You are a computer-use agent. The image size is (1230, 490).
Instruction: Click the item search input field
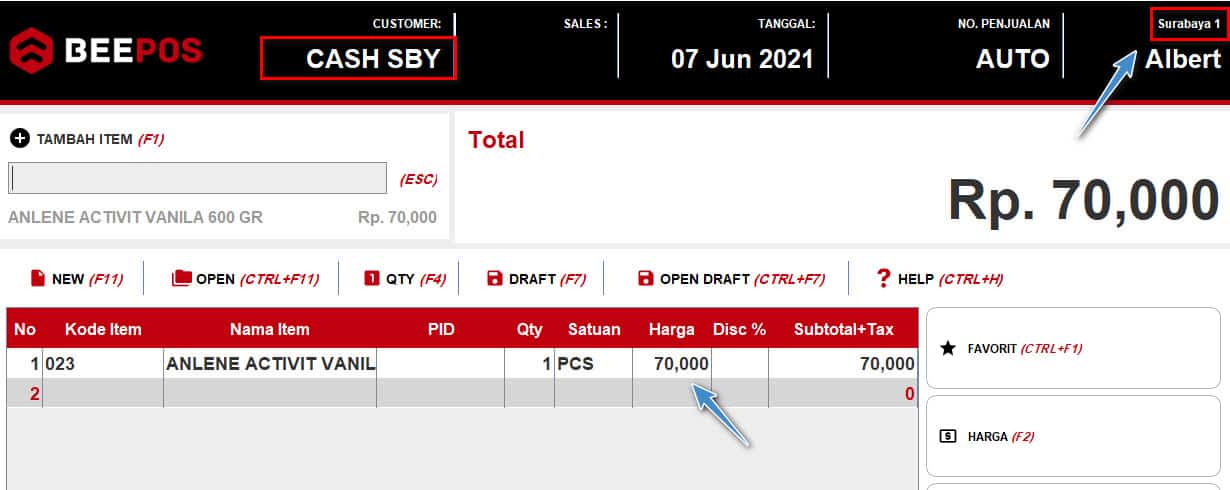197,178
